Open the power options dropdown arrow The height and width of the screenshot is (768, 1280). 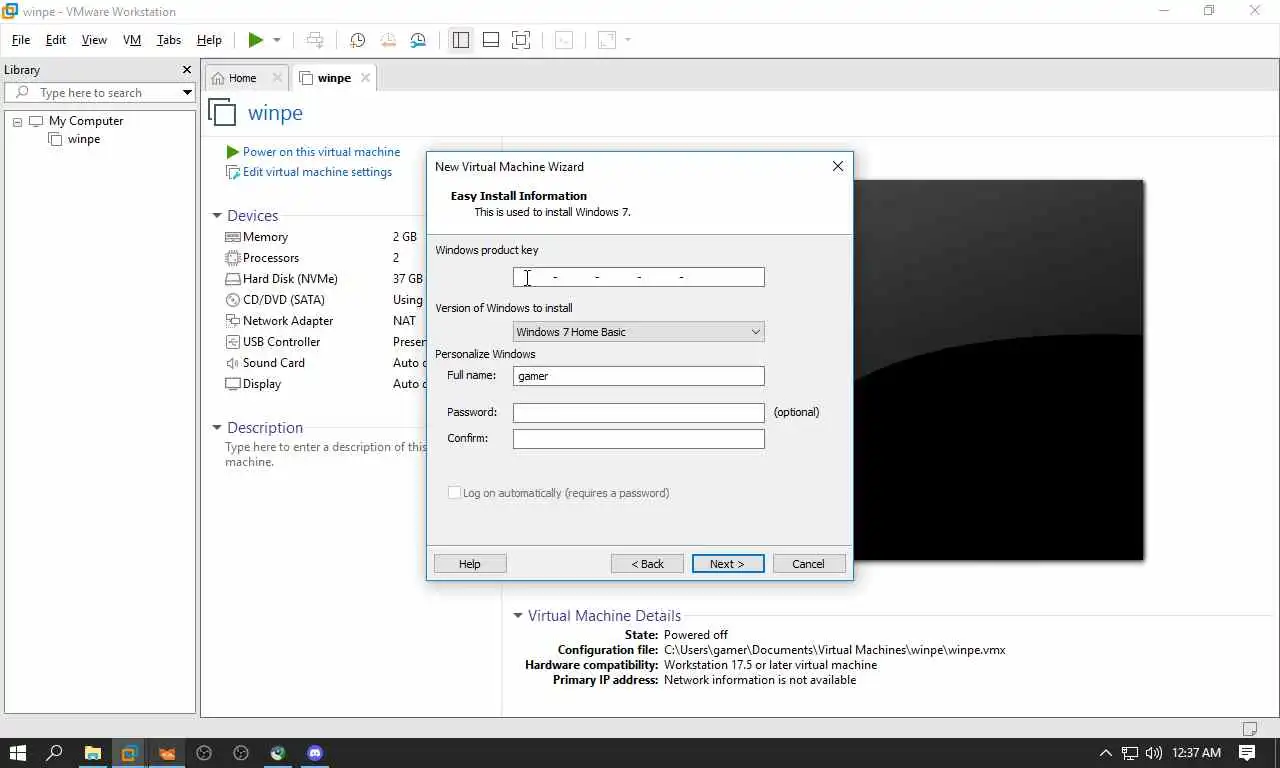(x=277, y=40)
